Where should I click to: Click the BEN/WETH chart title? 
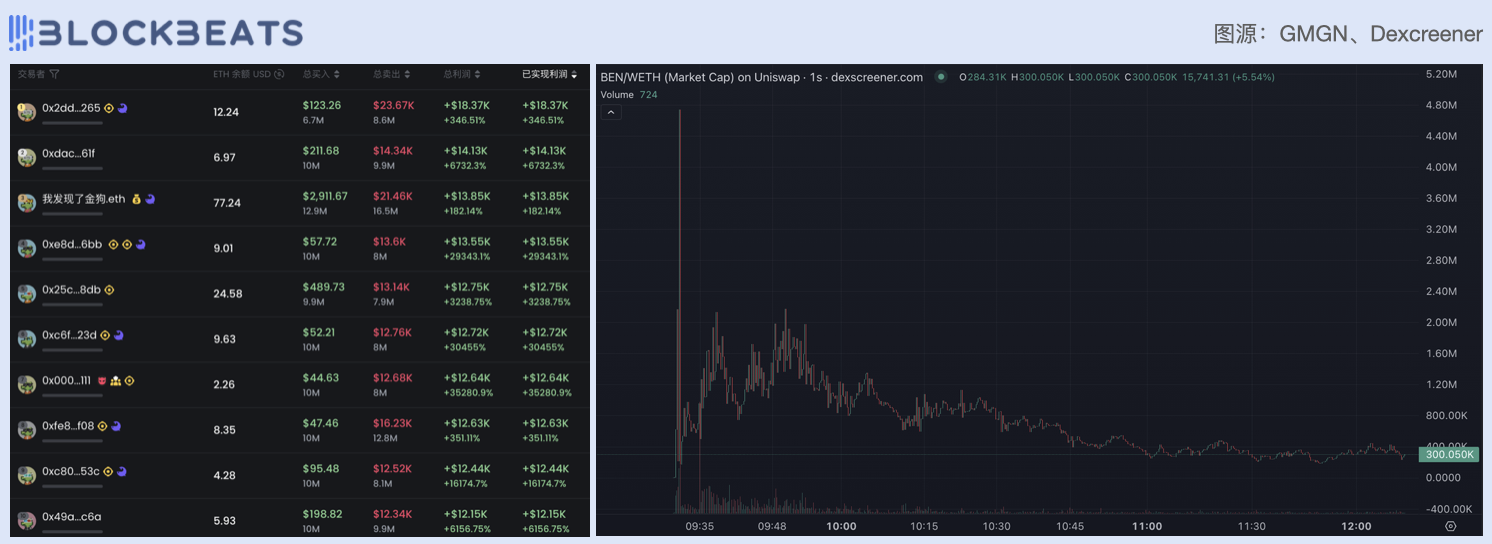[x=761, y=77]
